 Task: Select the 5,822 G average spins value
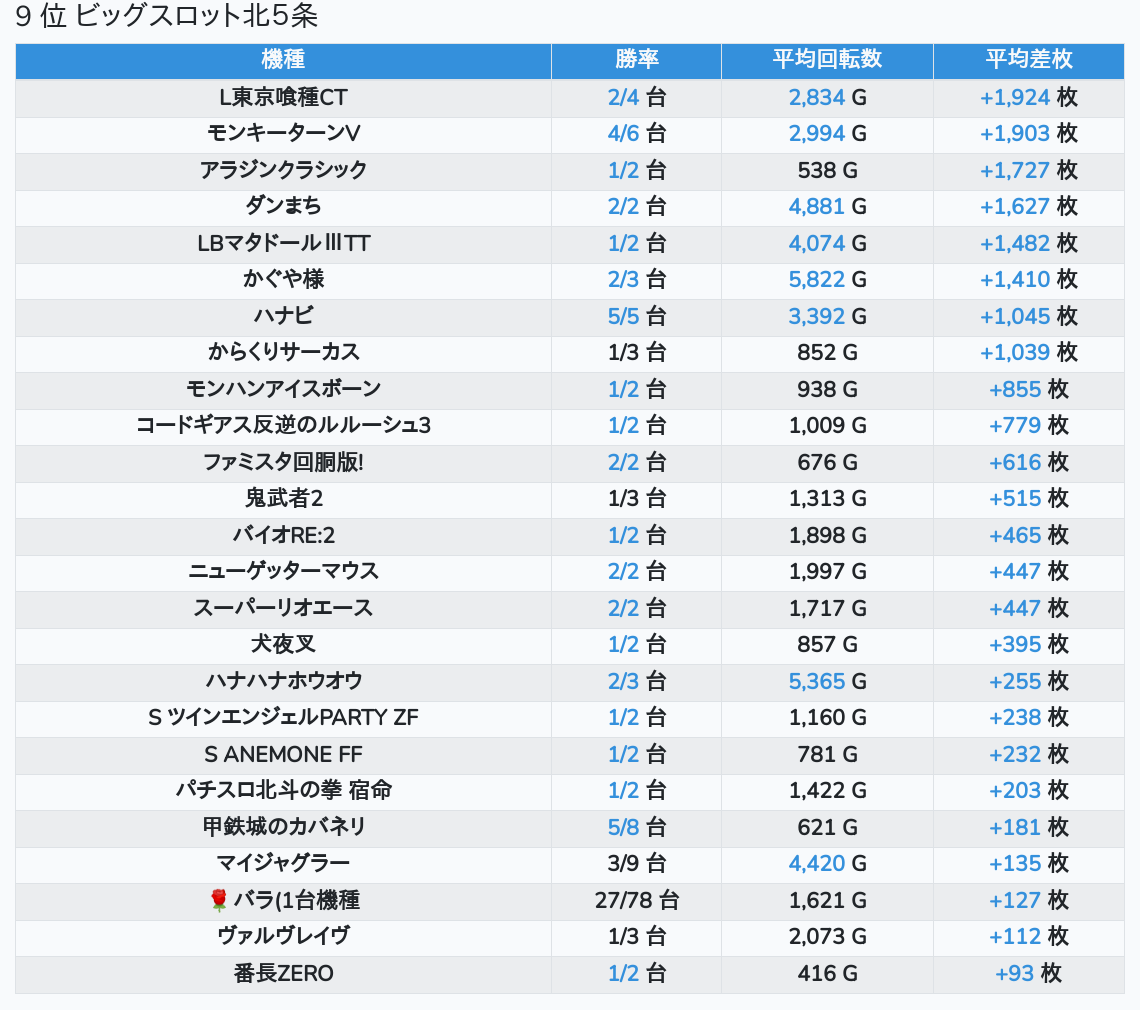(x=827, y=279)
